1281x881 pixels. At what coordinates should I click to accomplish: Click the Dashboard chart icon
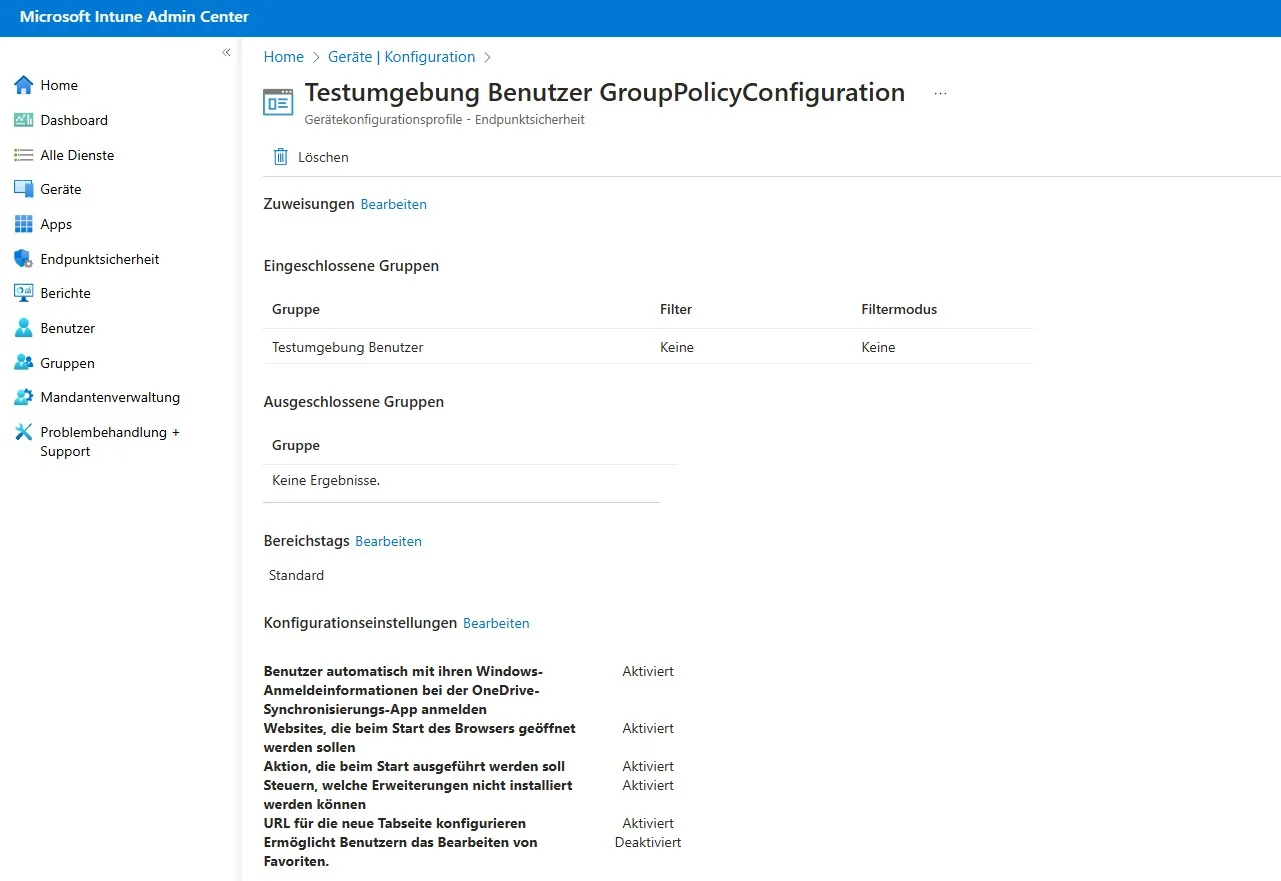24,120
